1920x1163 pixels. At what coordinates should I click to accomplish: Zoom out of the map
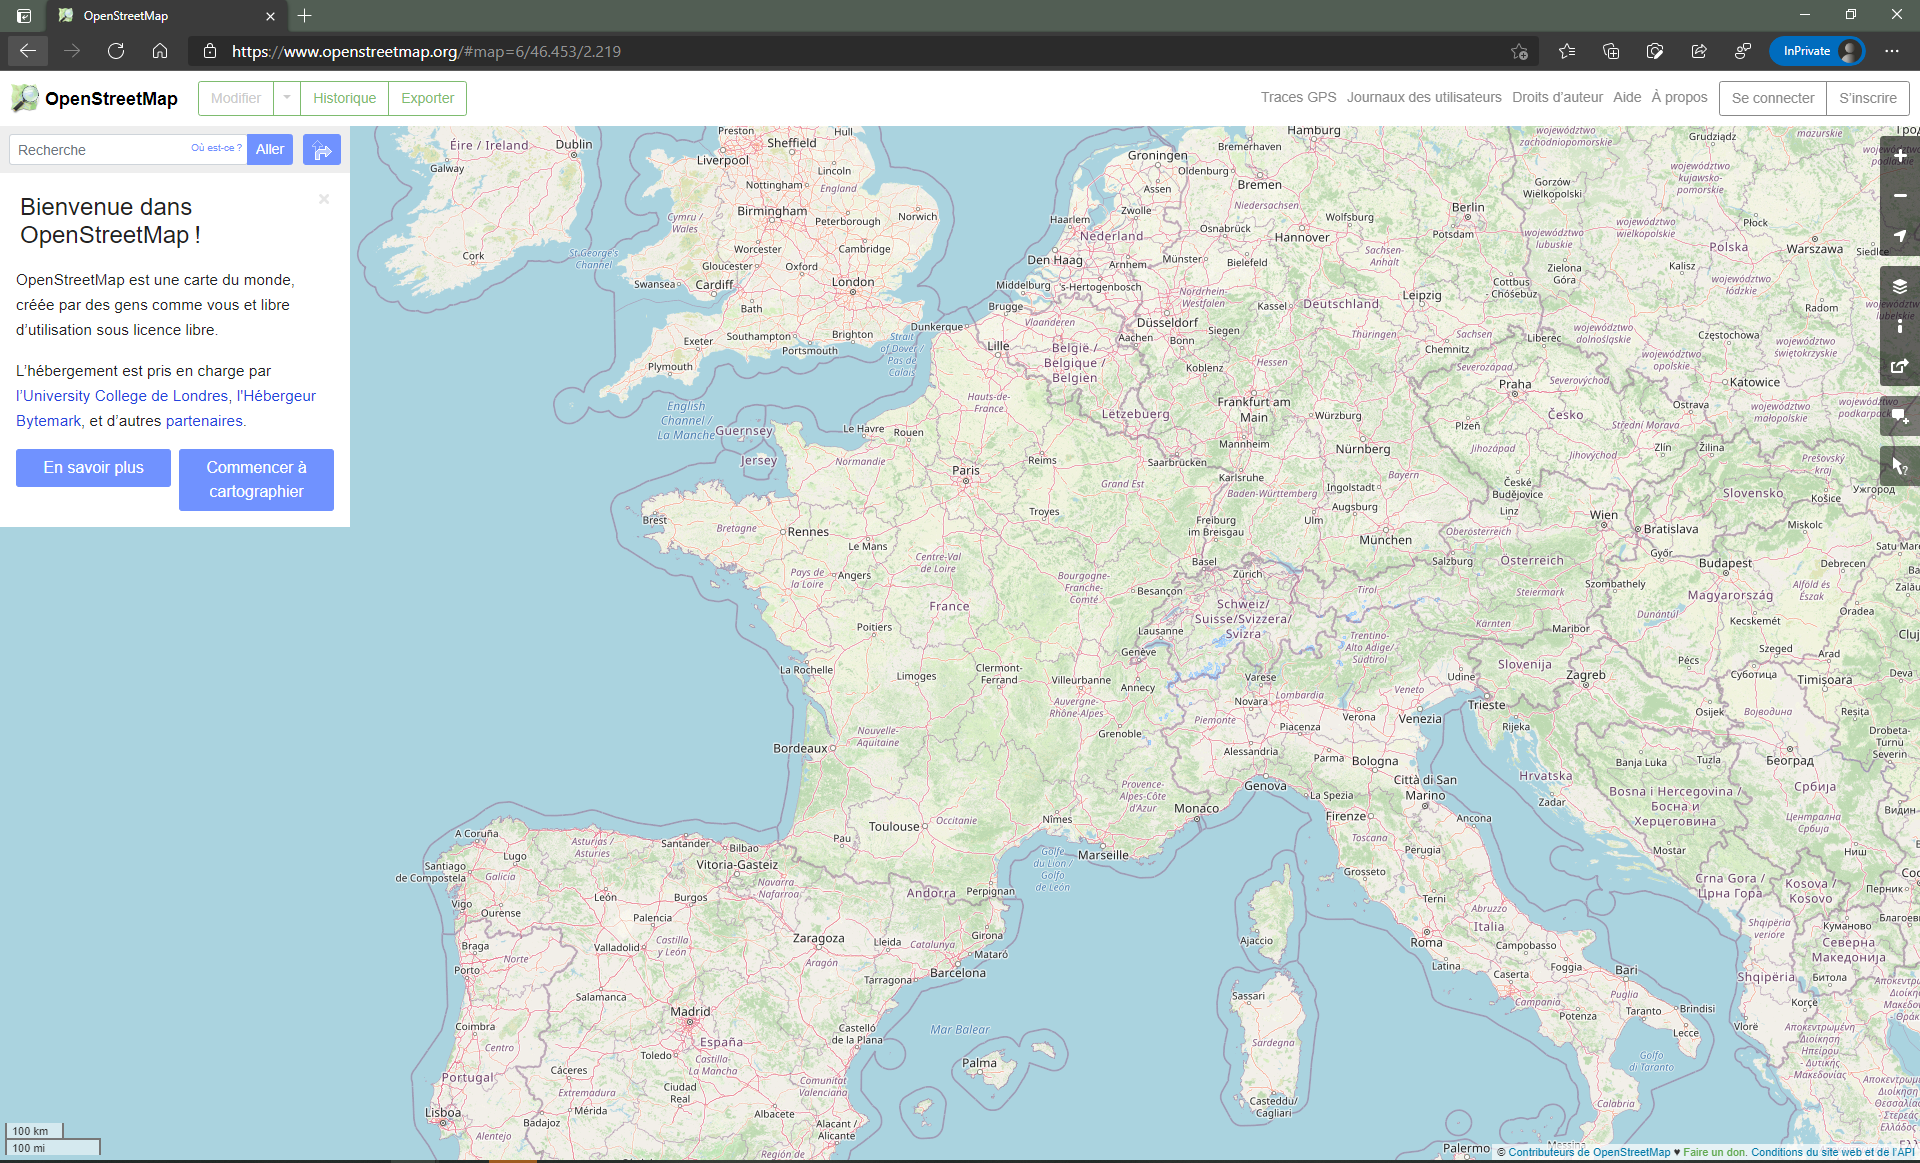point(1899,196)
